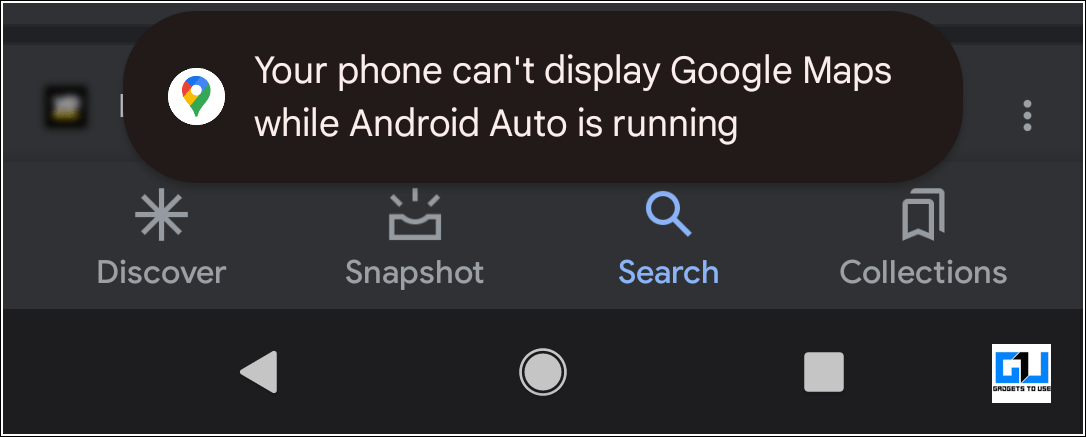Click the Gadgets To Use watermark logo
The height and width of the screenshot is (437, 1086).
(x=1021, y=373)
